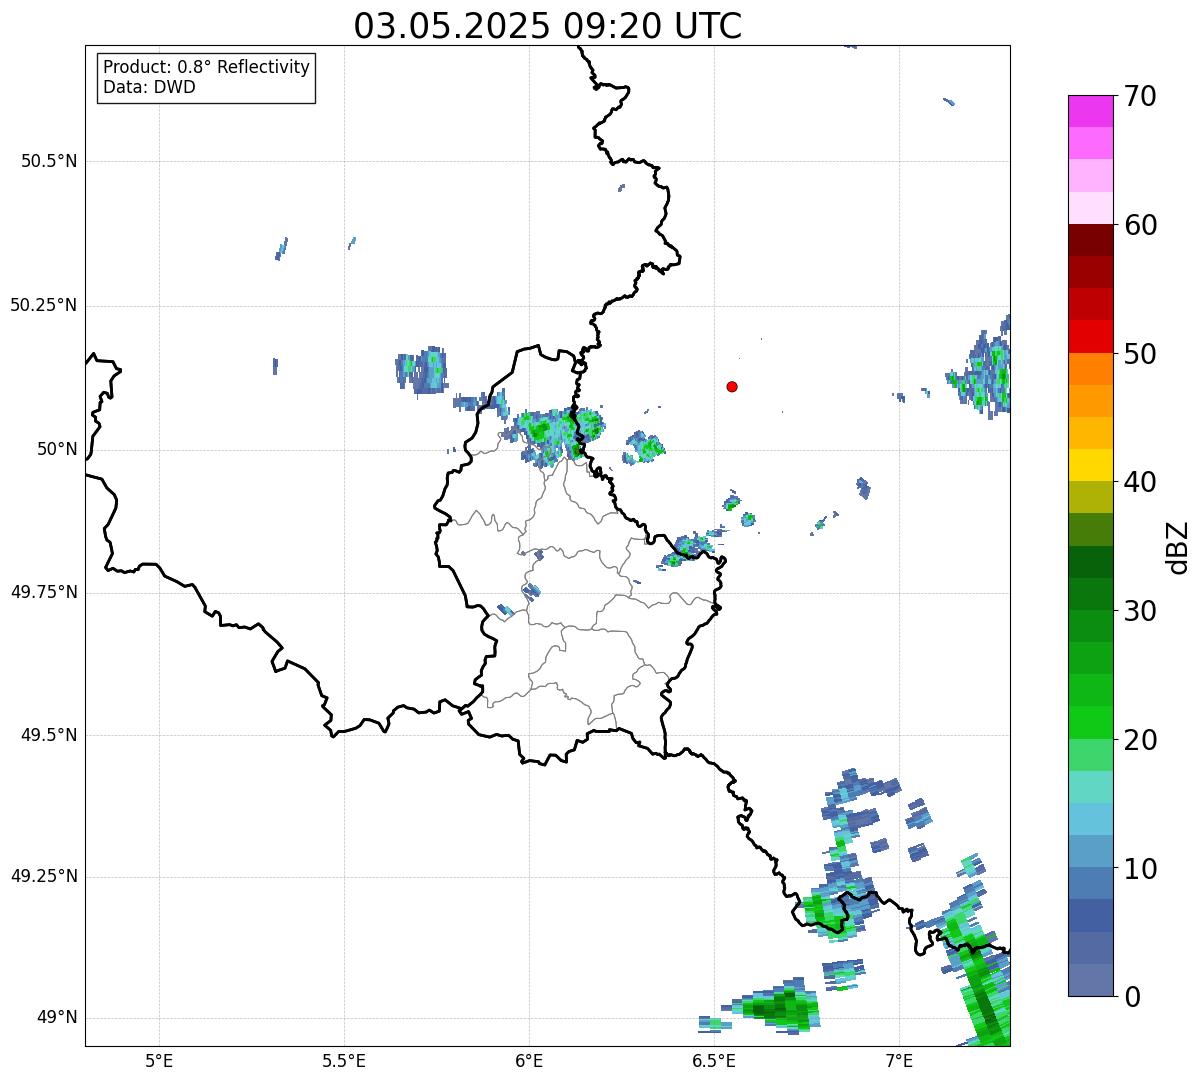The image size is (1202, 1081).
Task: Click the colorbar tick label 0
Action: (1132, 997)
